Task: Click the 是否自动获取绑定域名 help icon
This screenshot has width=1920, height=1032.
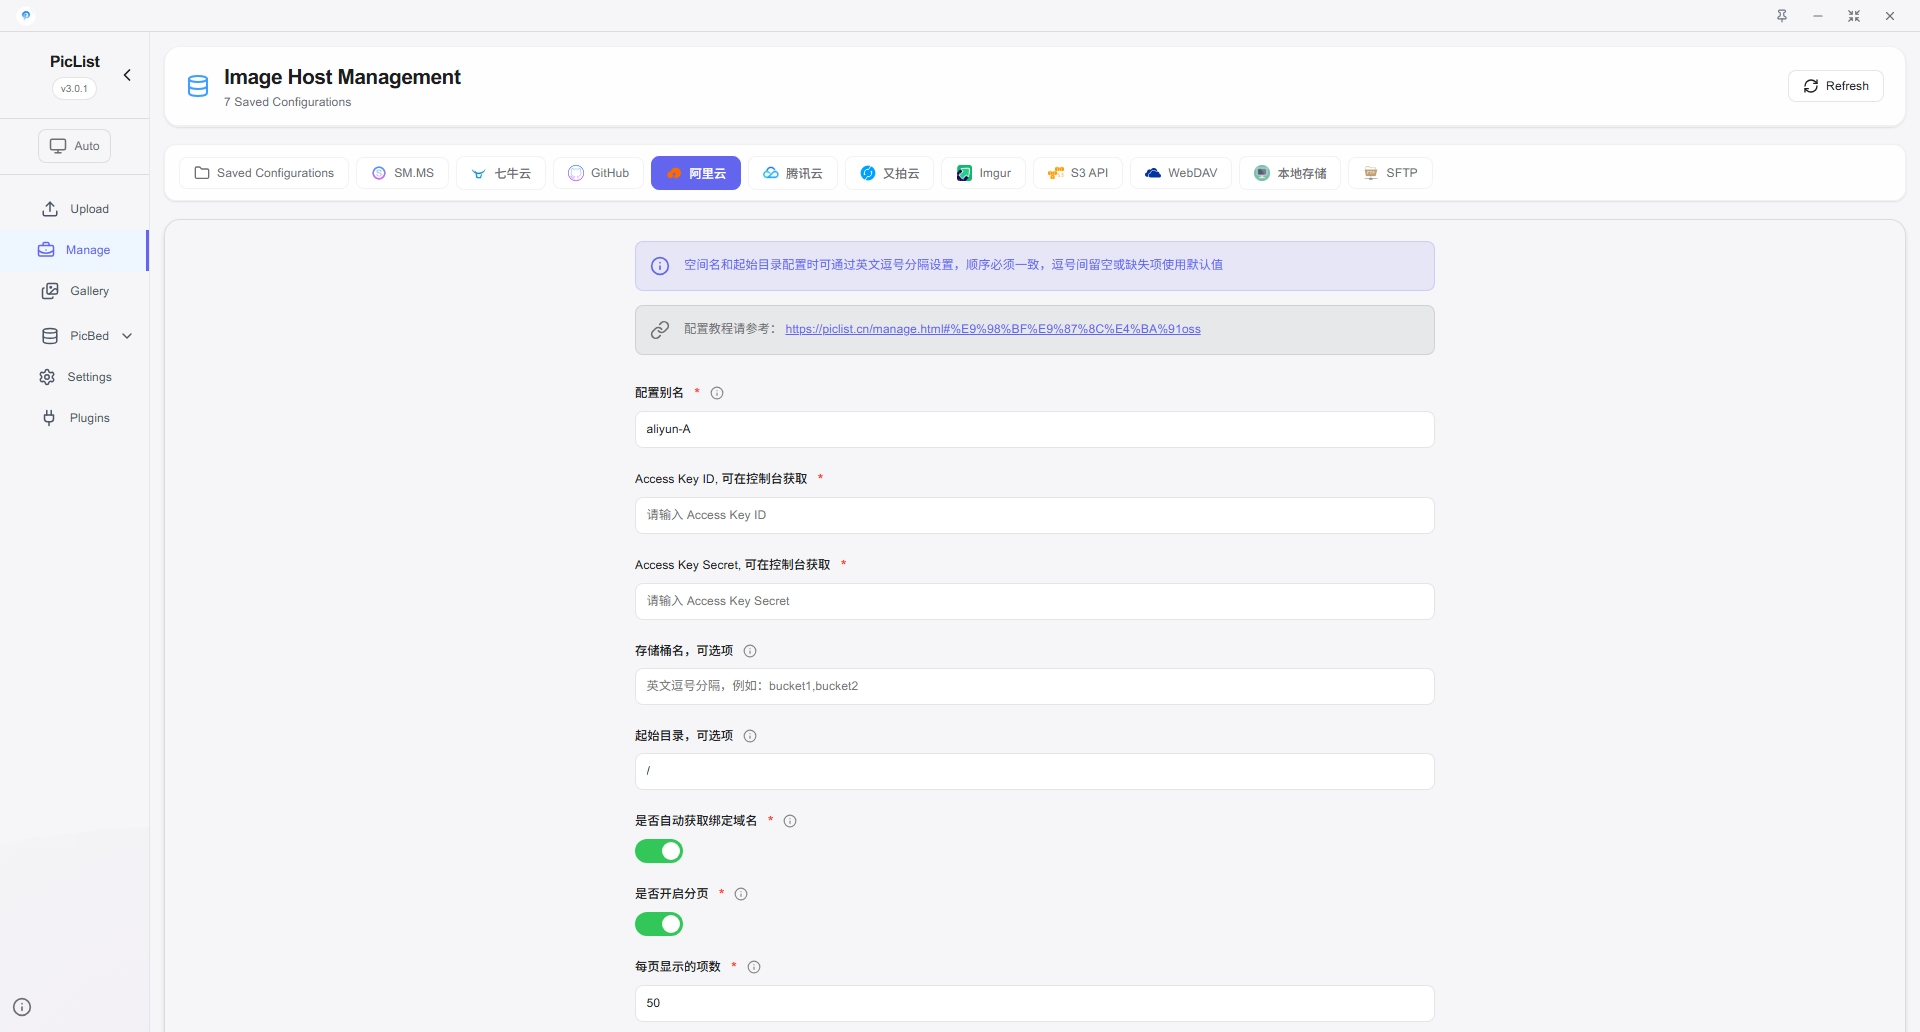Action: pos(790,821)
